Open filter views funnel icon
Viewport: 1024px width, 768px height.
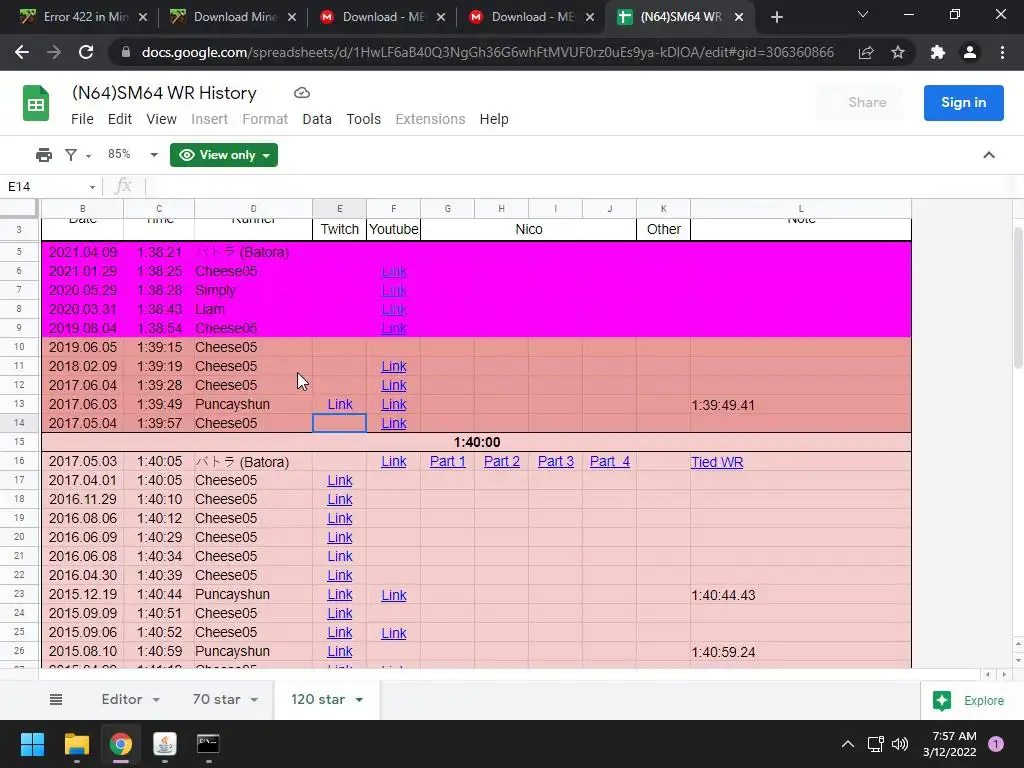[x=71, y=155]
